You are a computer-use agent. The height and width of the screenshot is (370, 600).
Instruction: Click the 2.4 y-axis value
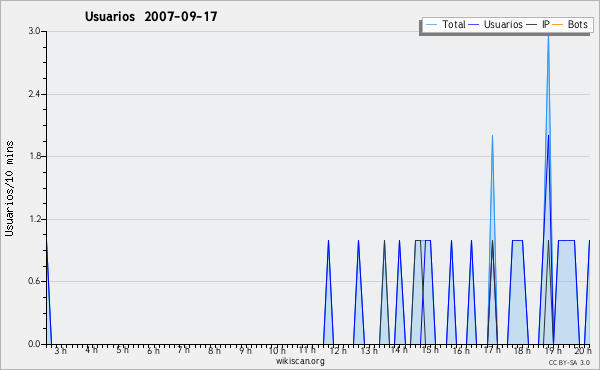coord(34,94)
